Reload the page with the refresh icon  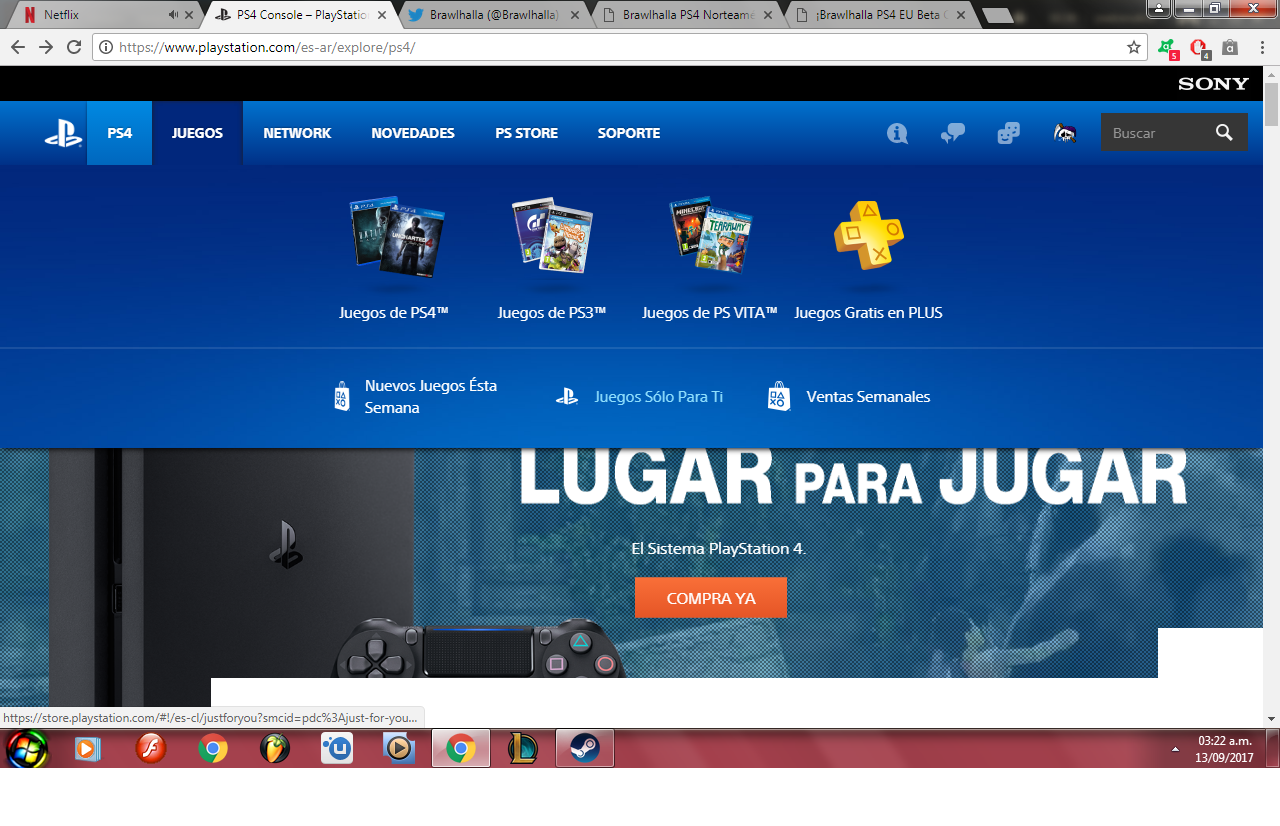pos(74,47)
